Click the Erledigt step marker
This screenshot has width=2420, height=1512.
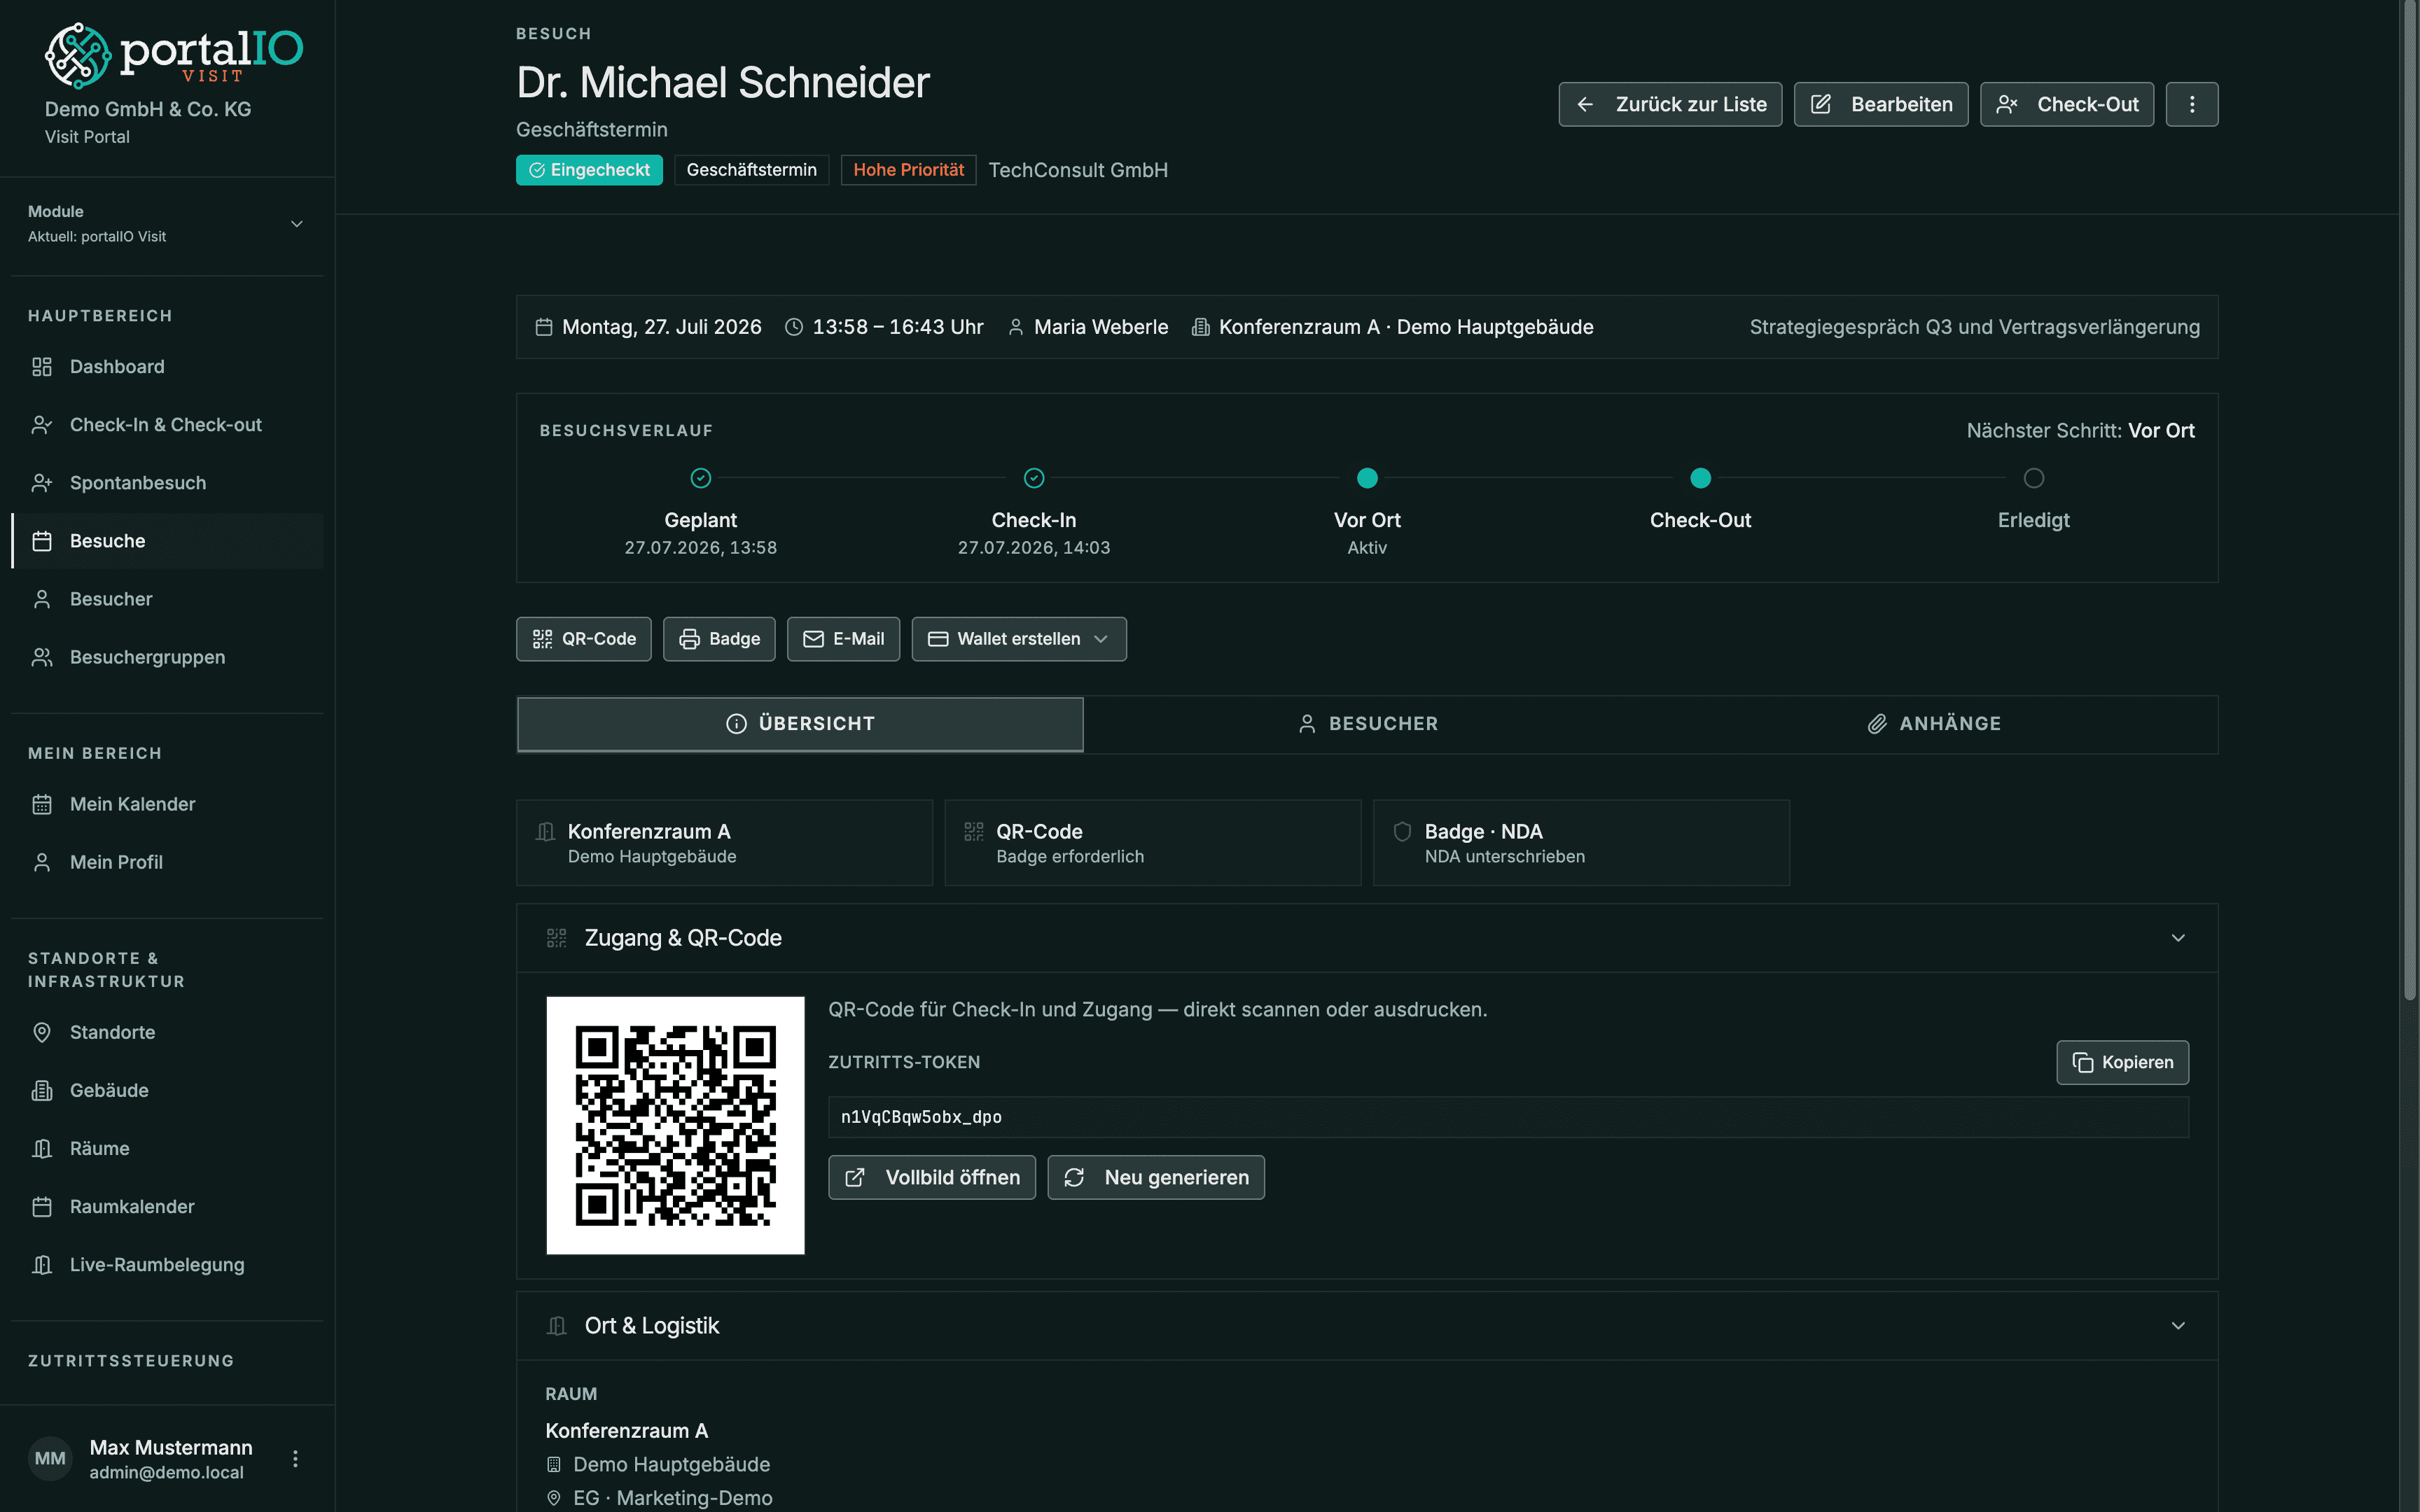[x=2033, y=478]
